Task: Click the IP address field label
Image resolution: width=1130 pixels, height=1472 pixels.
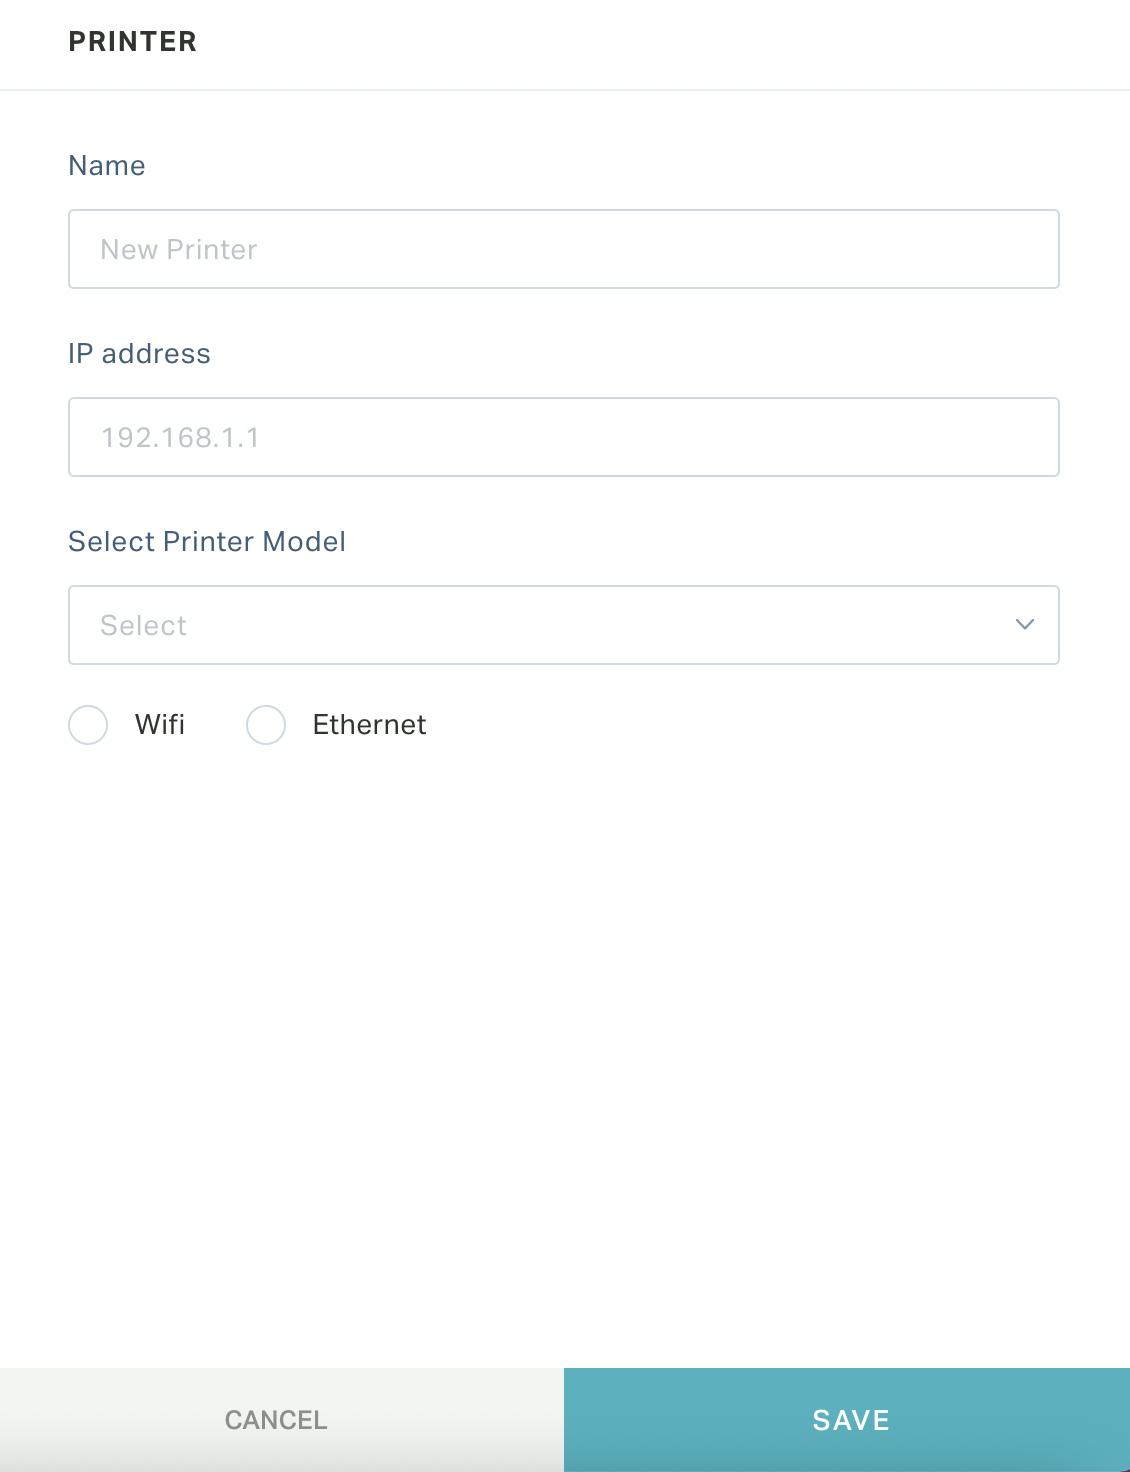Action: coord(139,353)
